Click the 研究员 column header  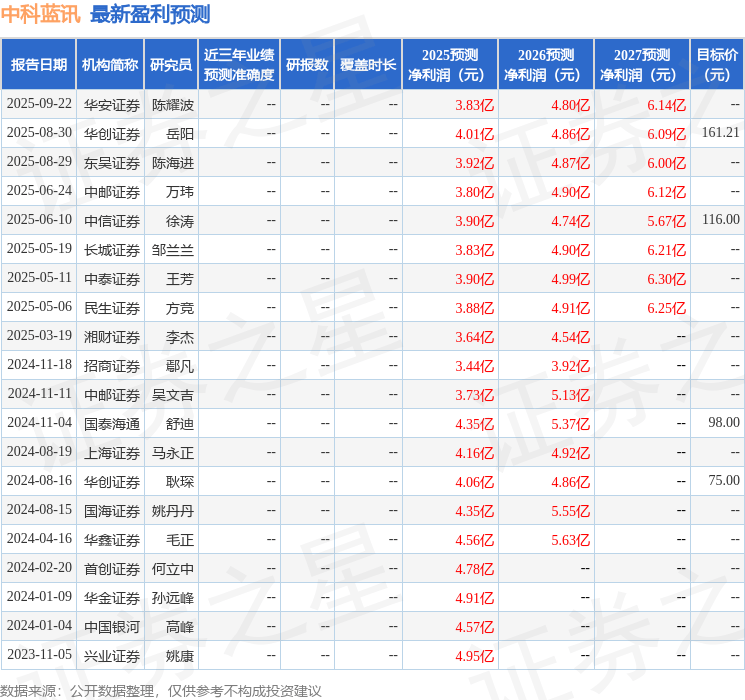(x=171, y=65)
